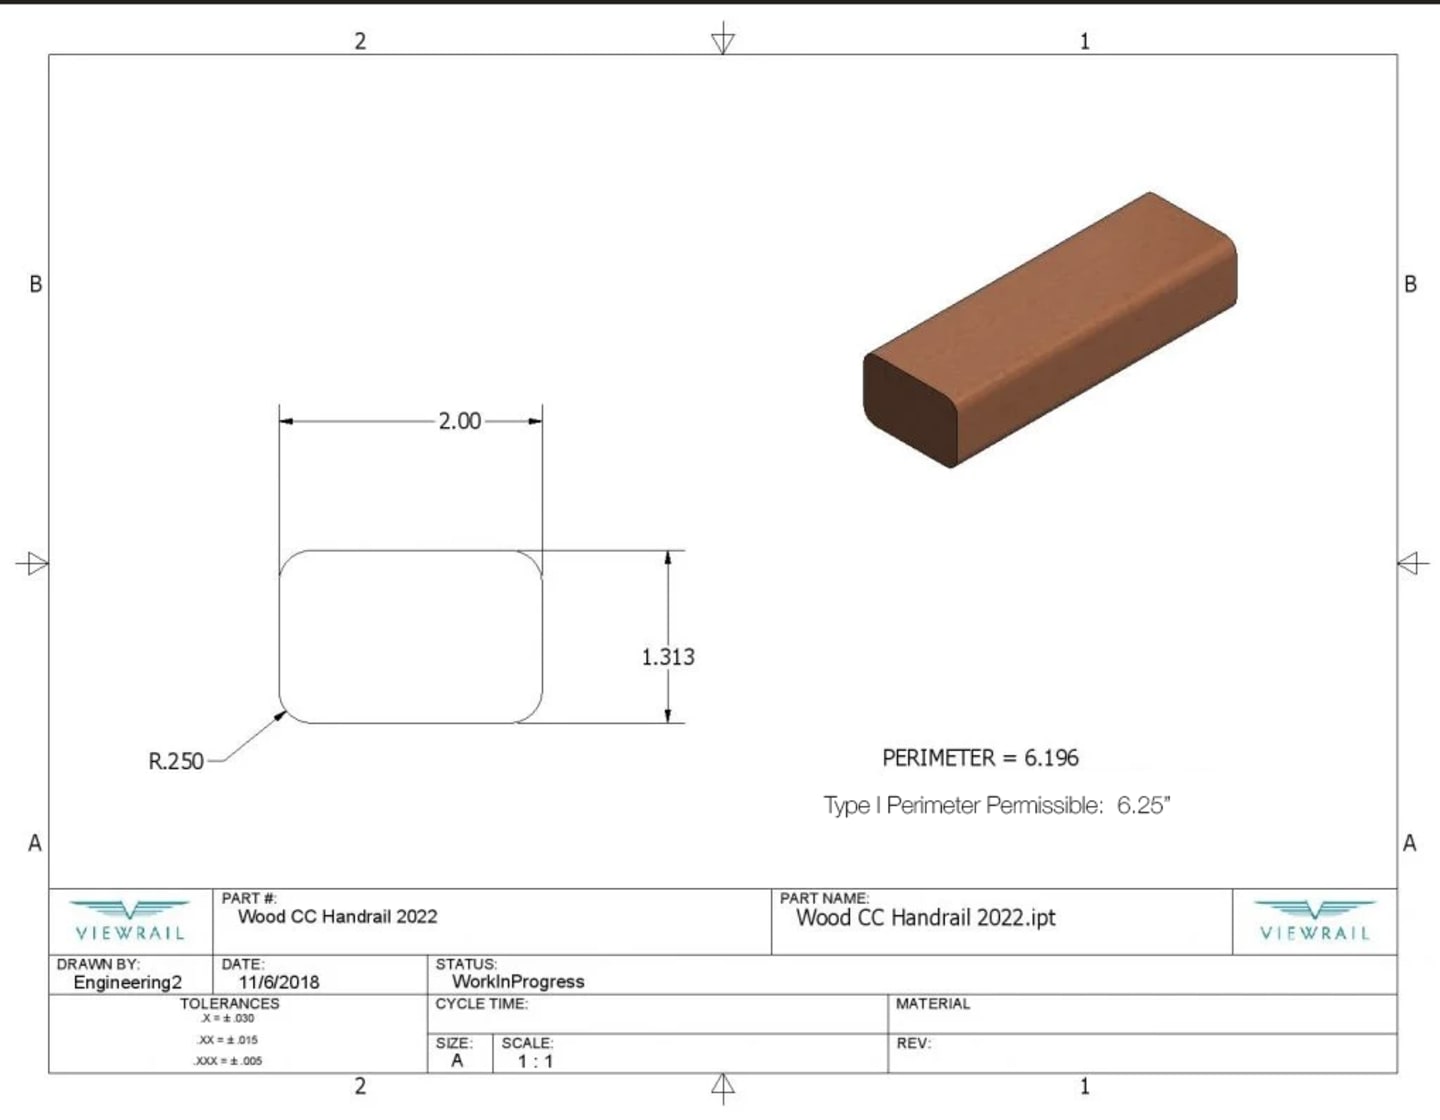
Task: Click the PERIMETER = 6.196 text
Action: pyautogui.click(x=979, y=759)
